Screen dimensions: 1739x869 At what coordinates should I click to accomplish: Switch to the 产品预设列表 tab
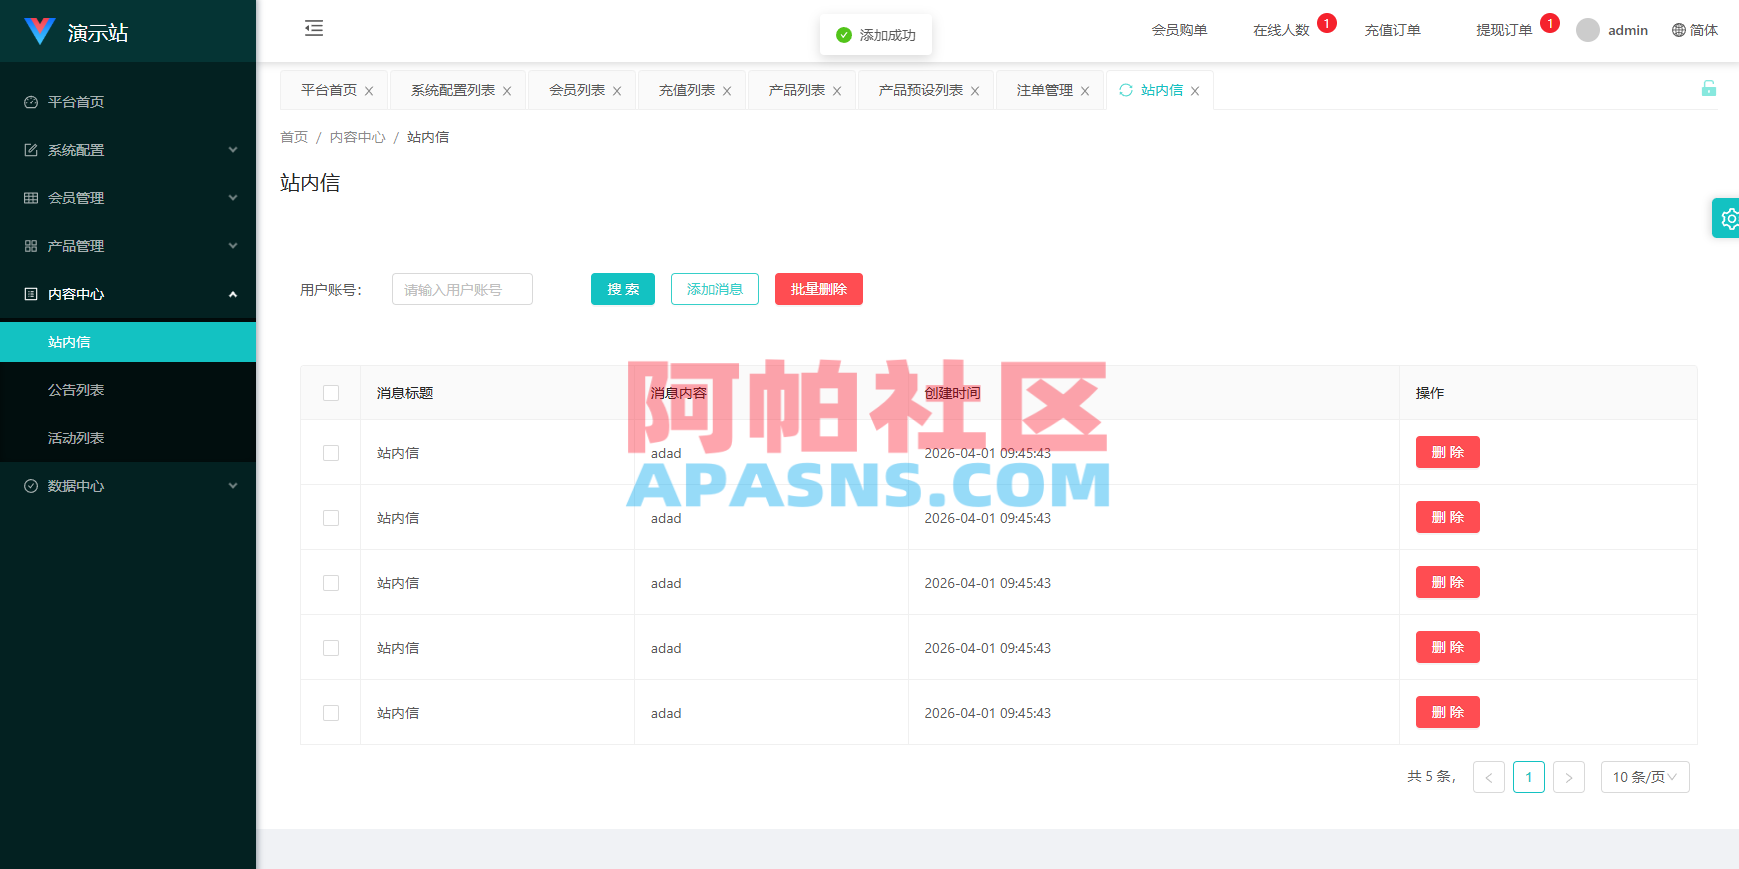tap(920, 90)
